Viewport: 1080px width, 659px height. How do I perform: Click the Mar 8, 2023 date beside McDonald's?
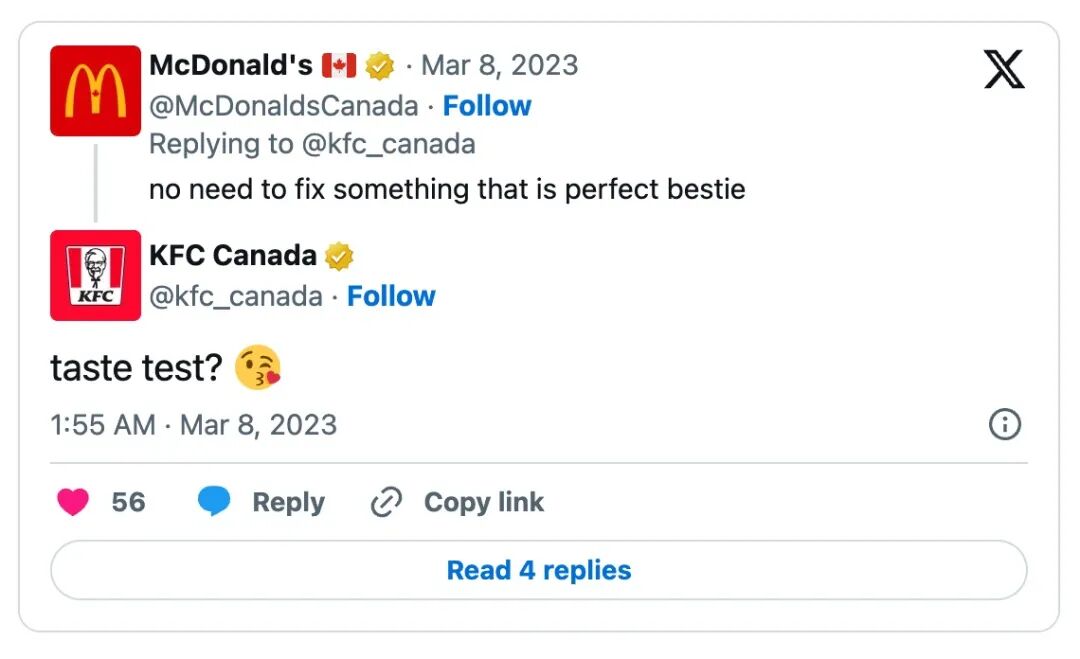pos(500,66)
